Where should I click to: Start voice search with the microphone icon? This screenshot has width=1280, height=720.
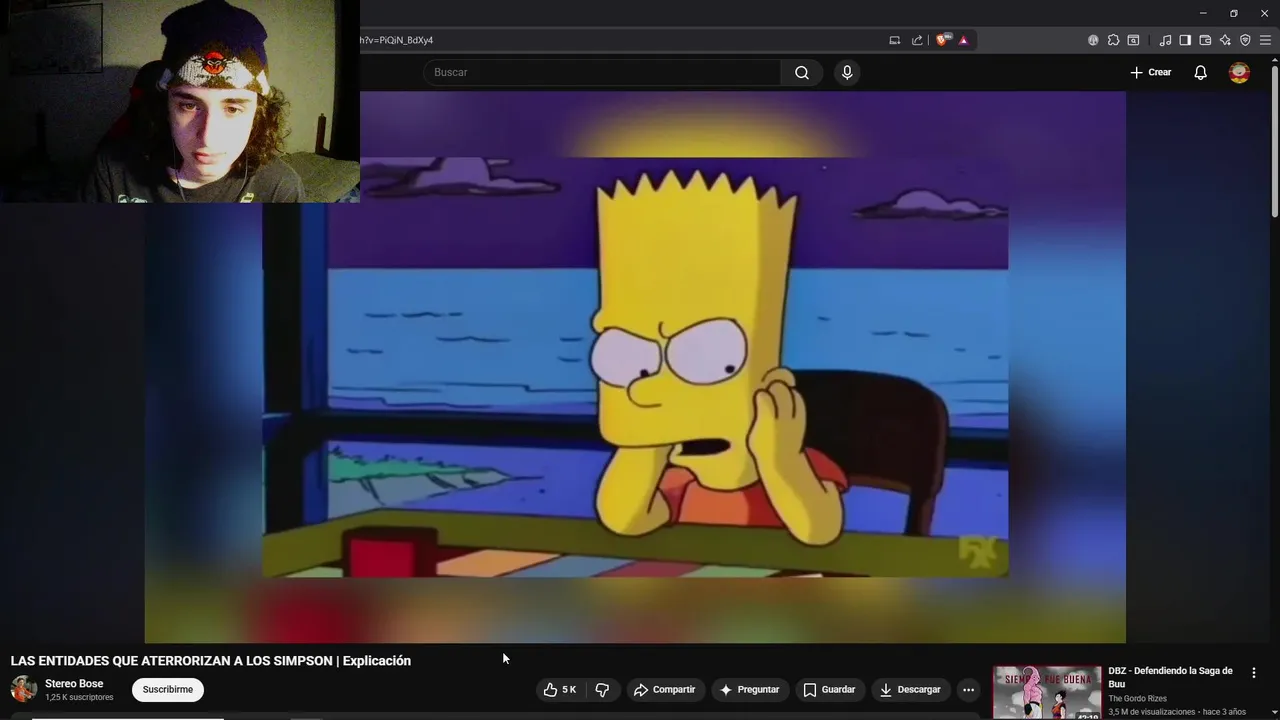tap(847, 72)
